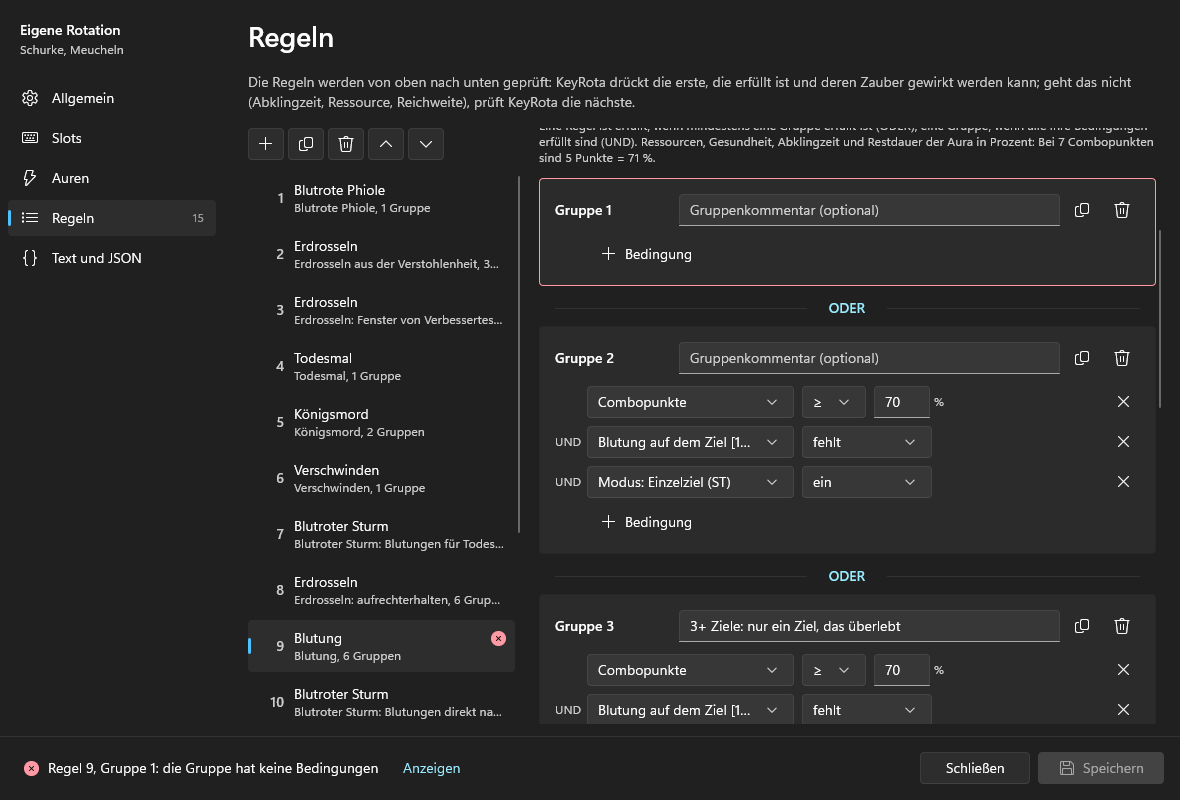Screen dimensions: 1180x800
Task: Click the Speichern button
Action: point(1102,768)
